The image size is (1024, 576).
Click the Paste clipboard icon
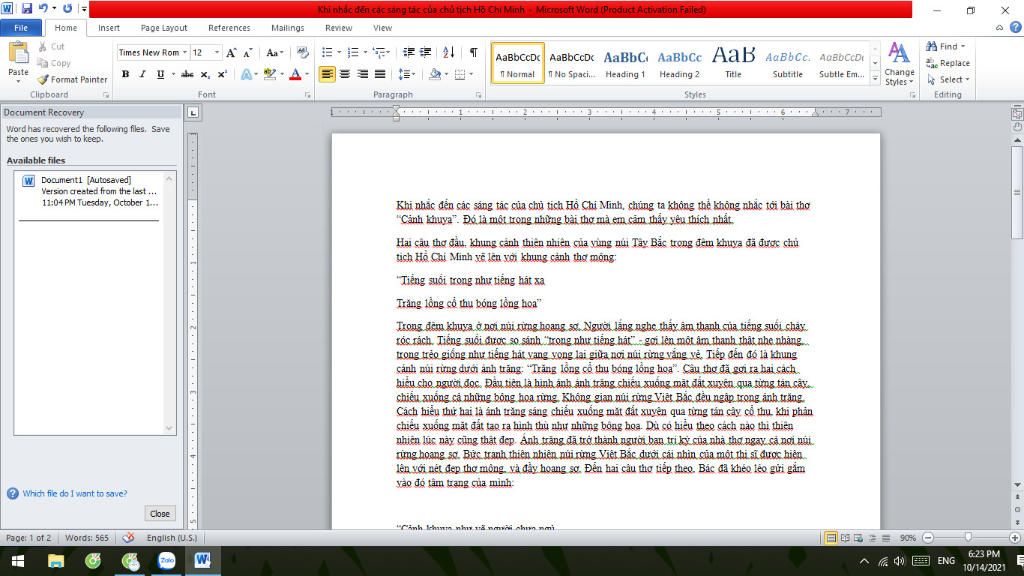coord(18,54)
